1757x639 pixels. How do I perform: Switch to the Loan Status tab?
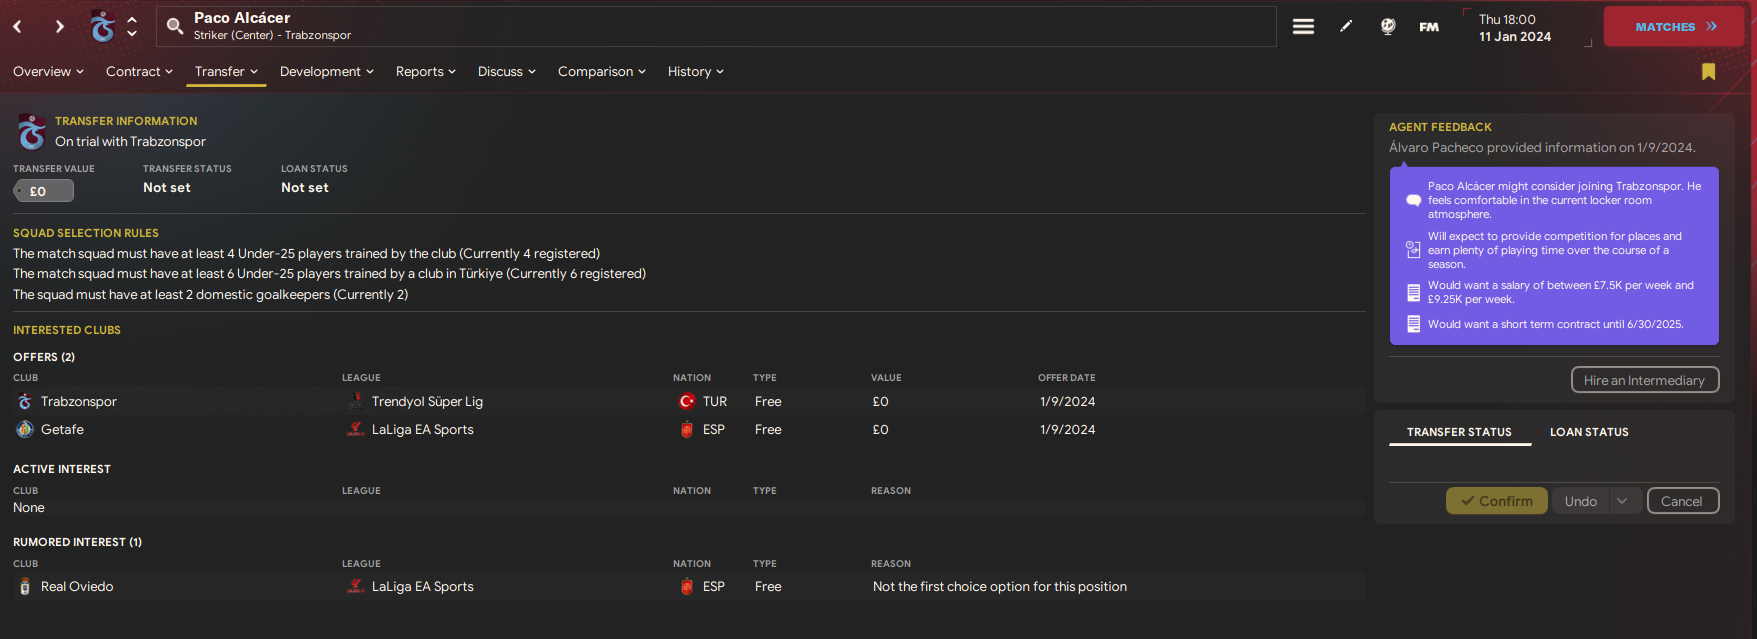1589,432
